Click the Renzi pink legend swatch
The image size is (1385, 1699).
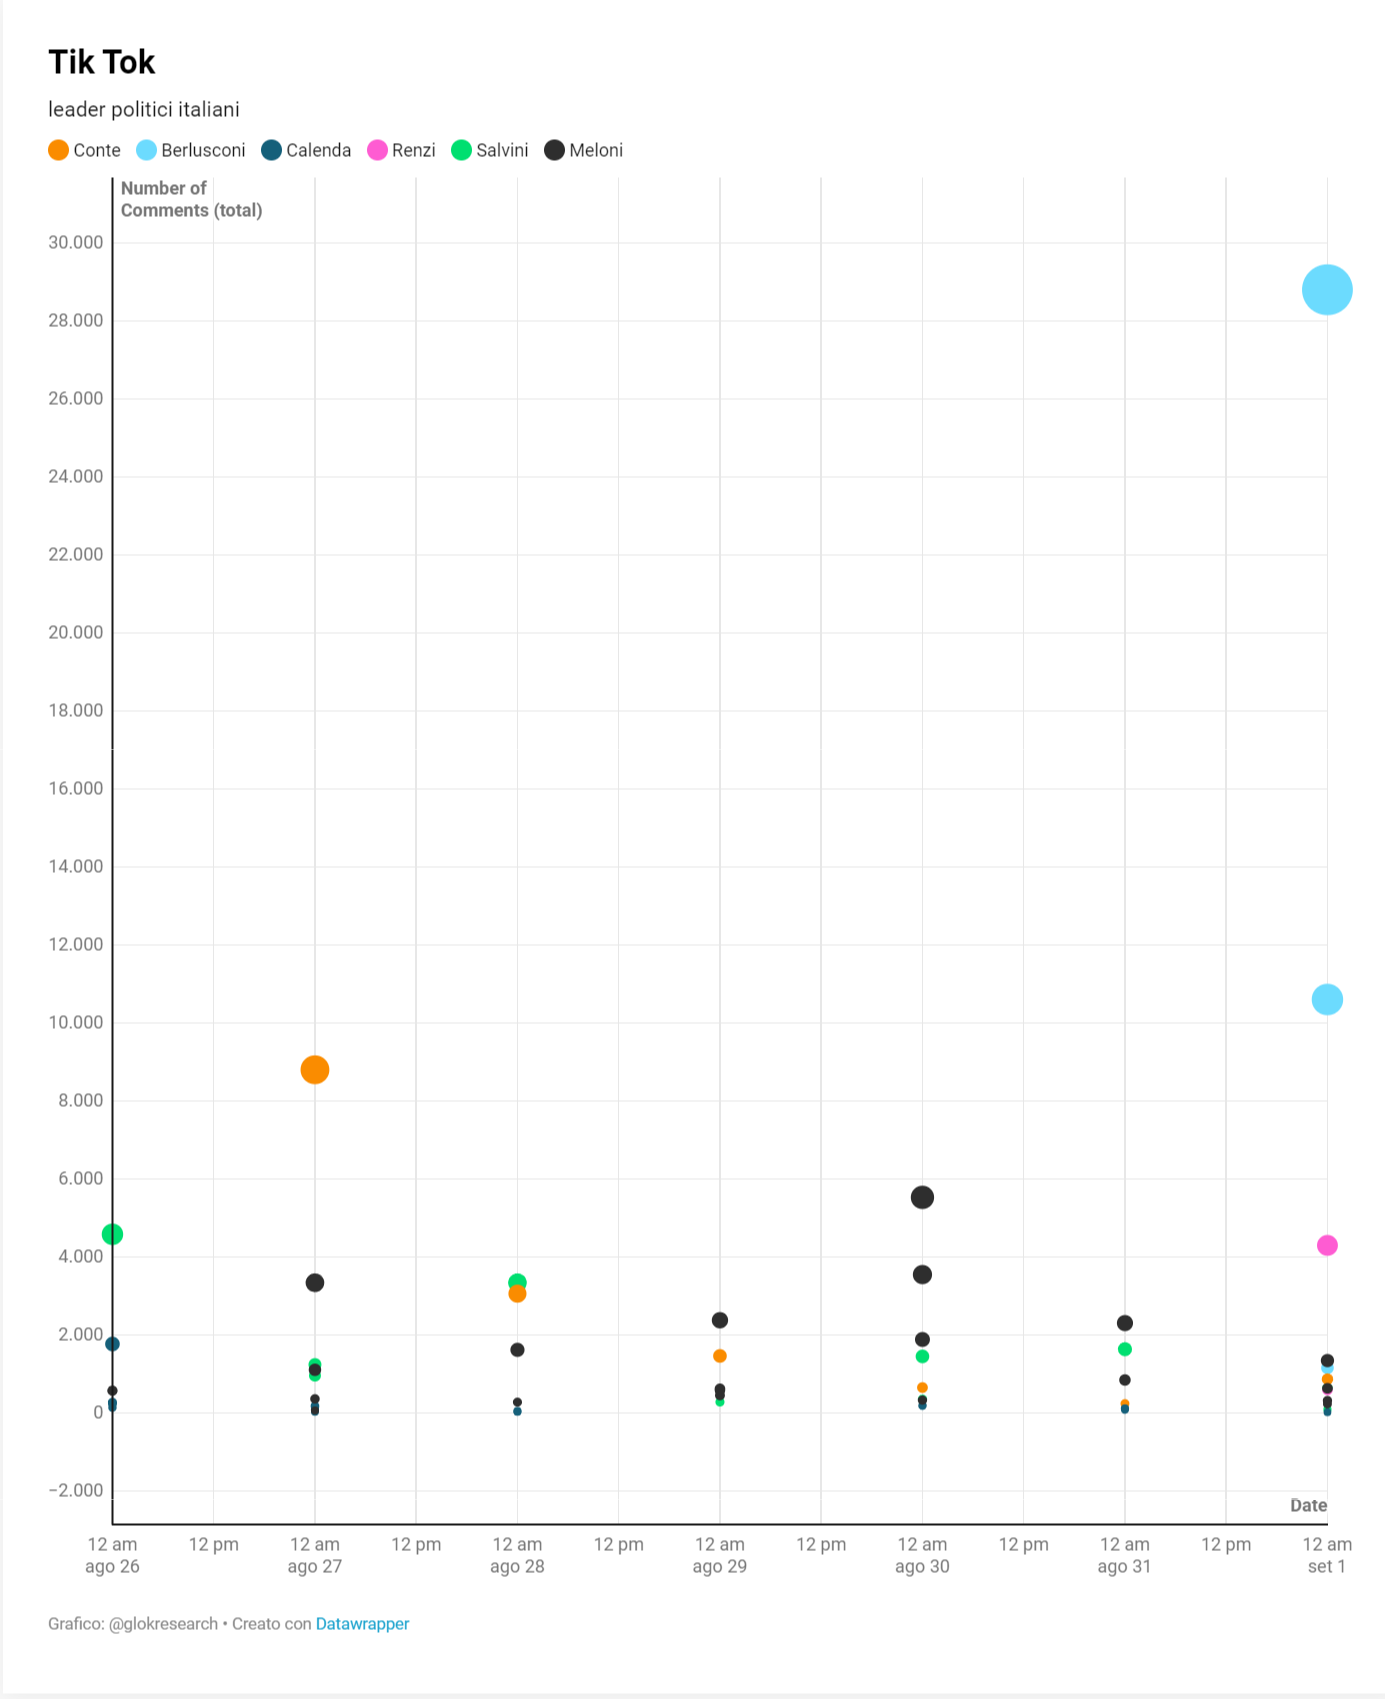(x=377, y=150)
